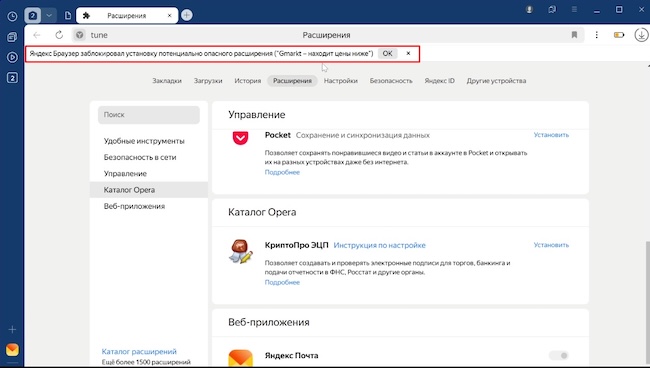Go back with the arrow button
Screen dimensions: 650x368
click(x=37, y=35)
